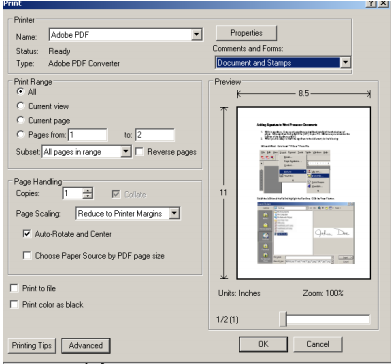Enable the Reverse pages checkbox
Screen dimensions: 391x364
[140, 152]
